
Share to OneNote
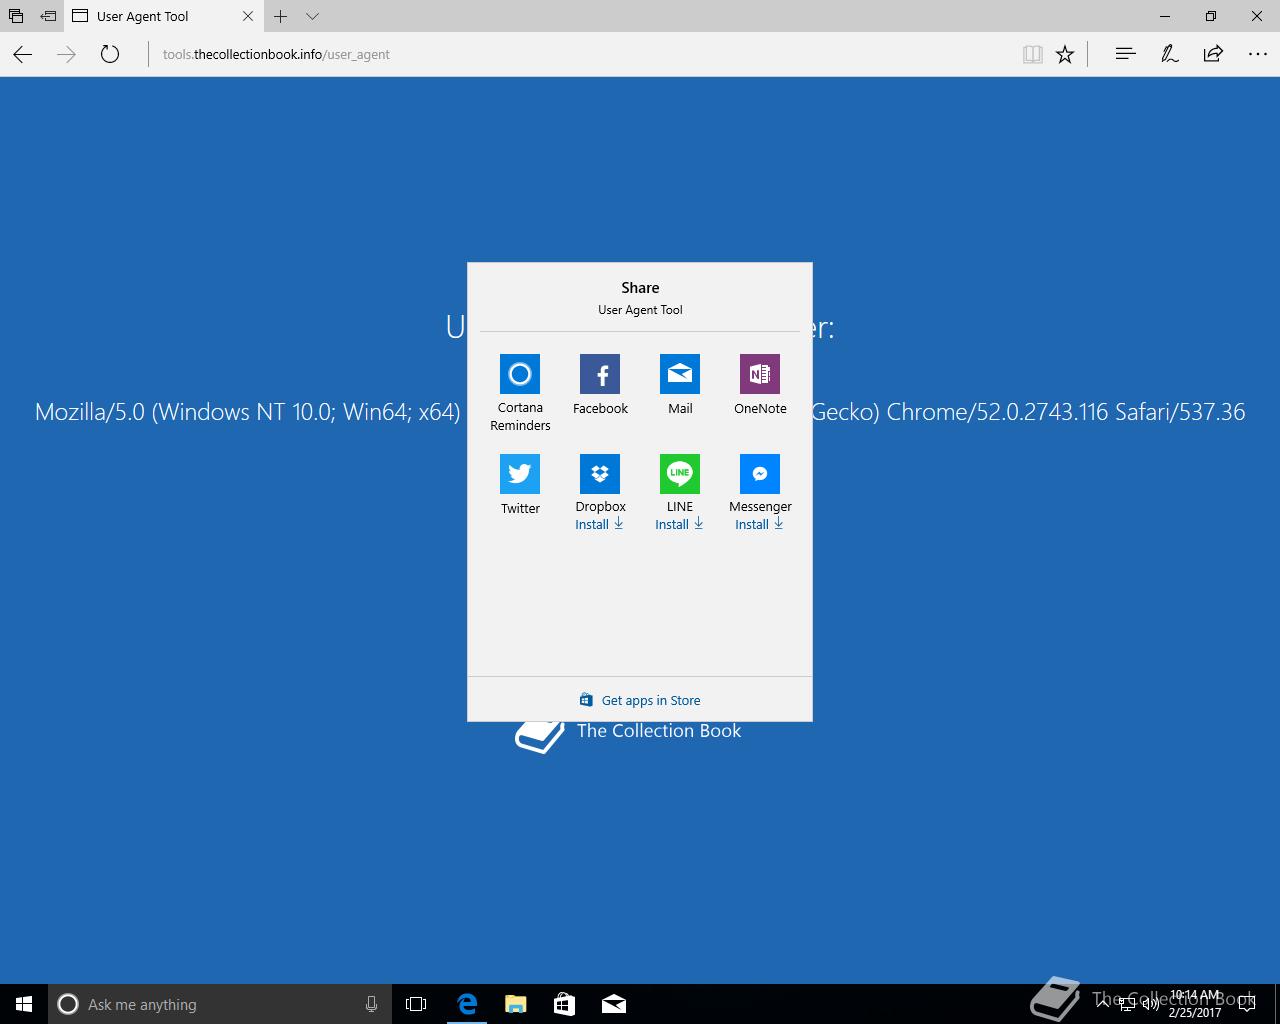(760, 385)
